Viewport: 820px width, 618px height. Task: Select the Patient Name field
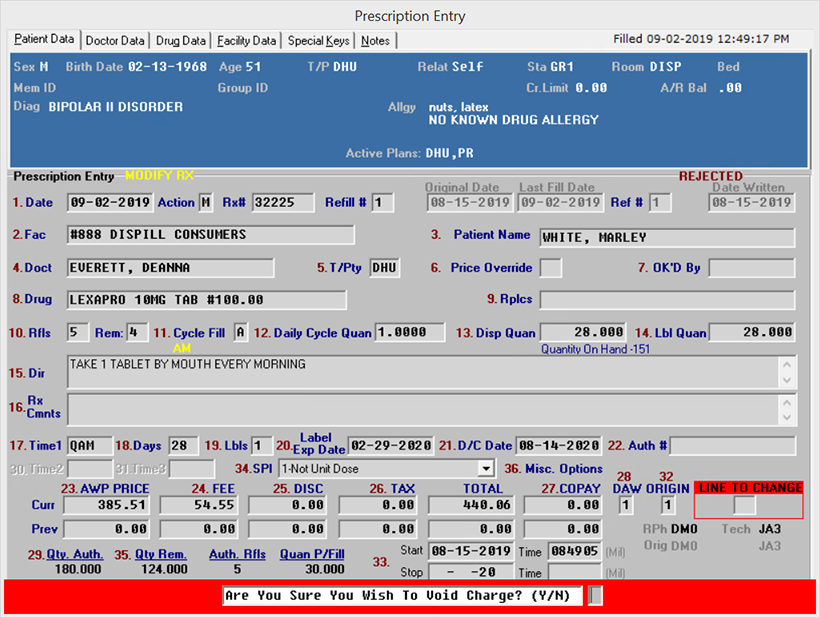[666, 238]
